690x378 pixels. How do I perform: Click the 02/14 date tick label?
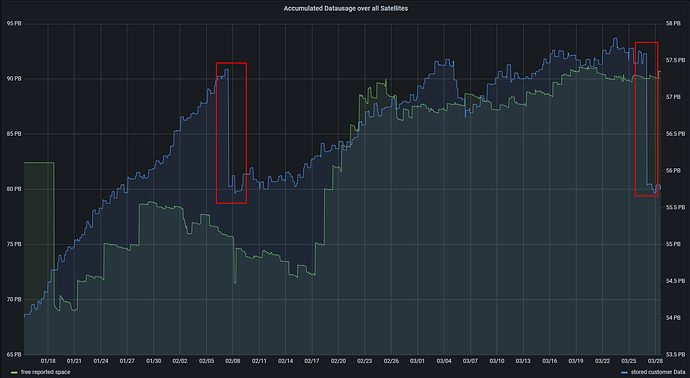pyautogui.click(x=286, y=361)
